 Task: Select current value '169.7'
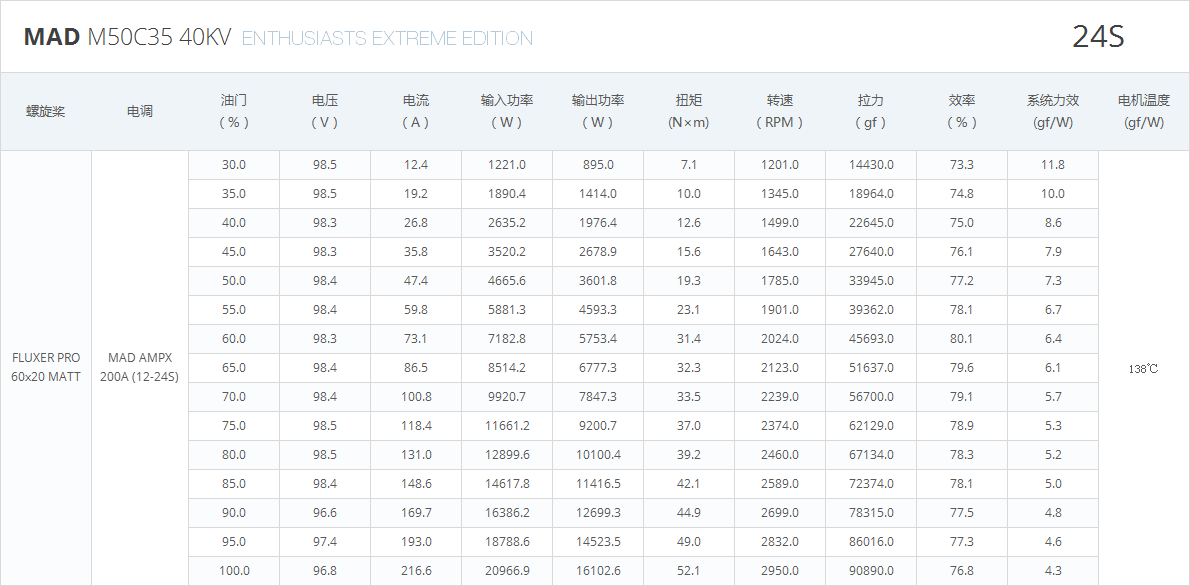416,512
